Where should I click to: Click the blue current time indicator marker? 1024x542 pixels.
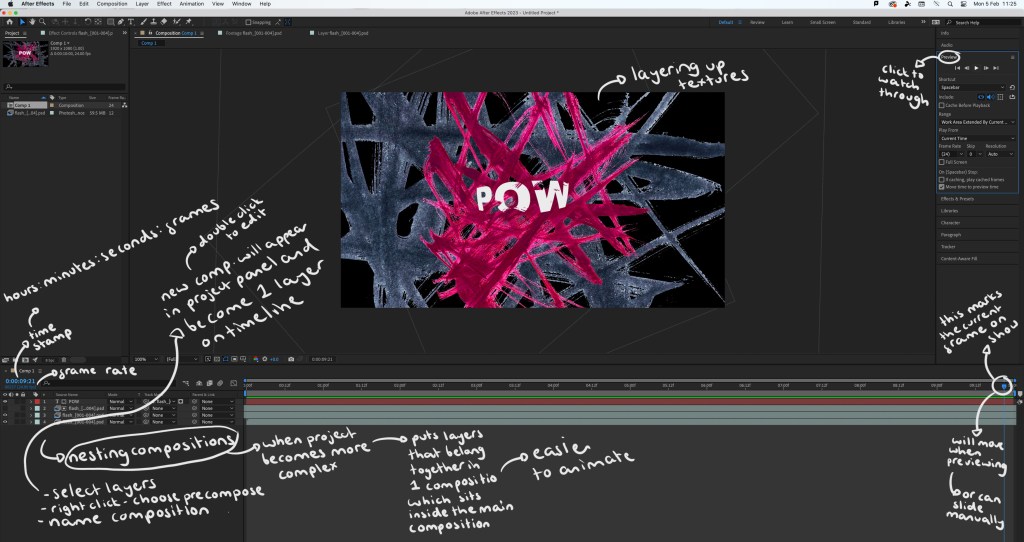(1004, 386)
